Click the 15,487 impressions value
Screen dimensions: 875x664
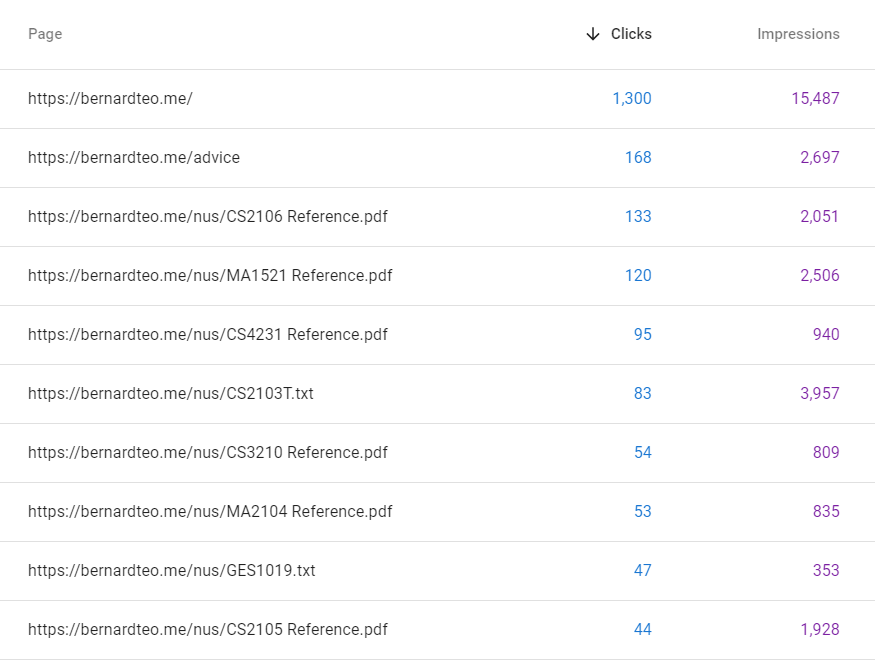(815, 99)
